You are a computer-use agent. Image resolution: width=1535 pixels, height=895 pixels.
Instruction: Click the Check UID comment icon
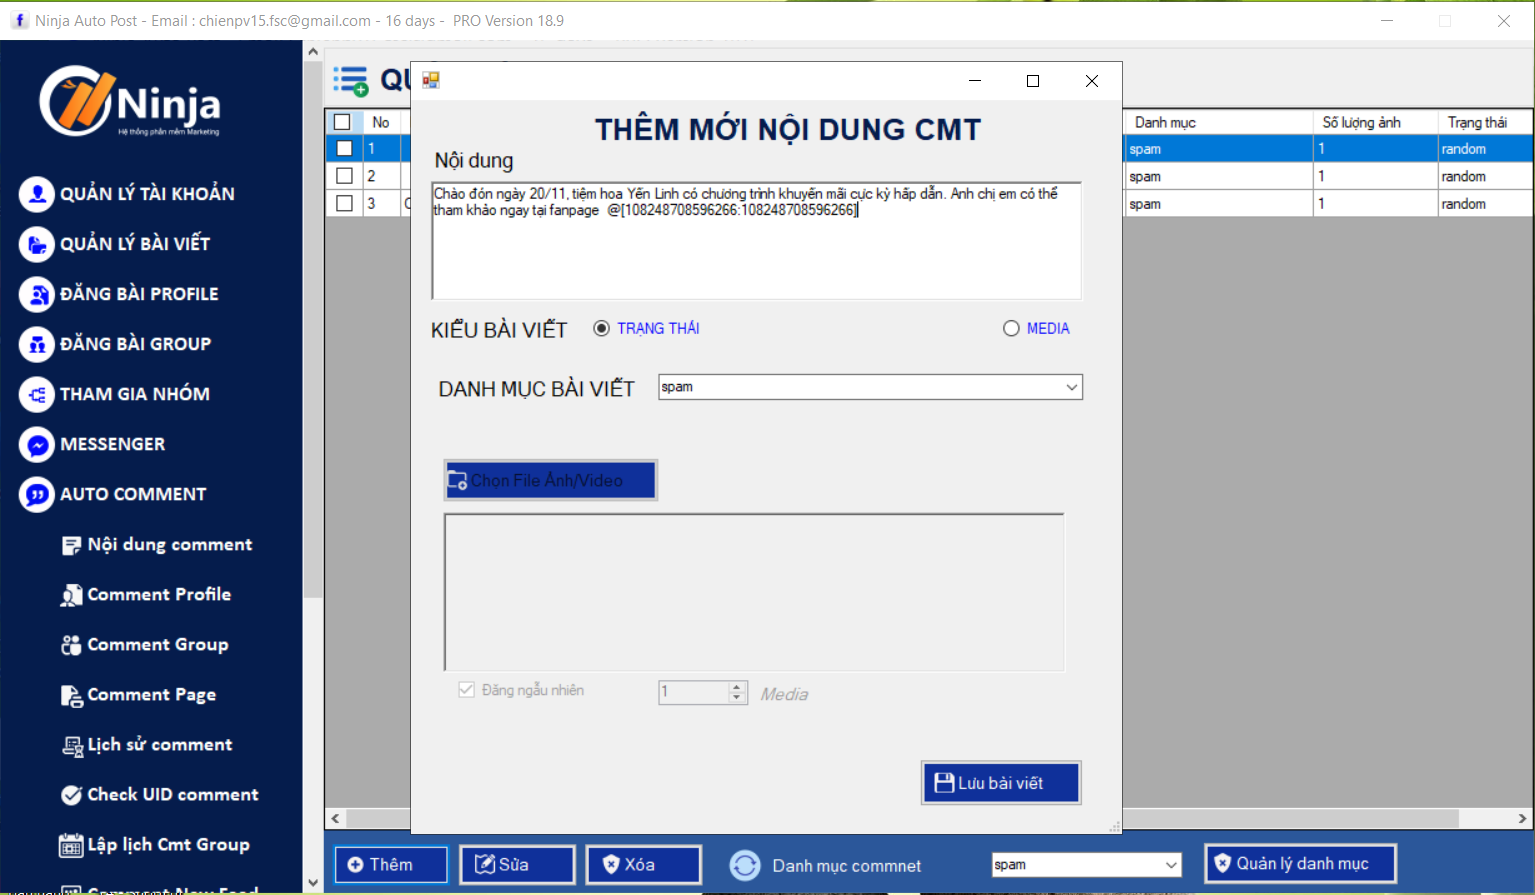click(x=71, y=795)
